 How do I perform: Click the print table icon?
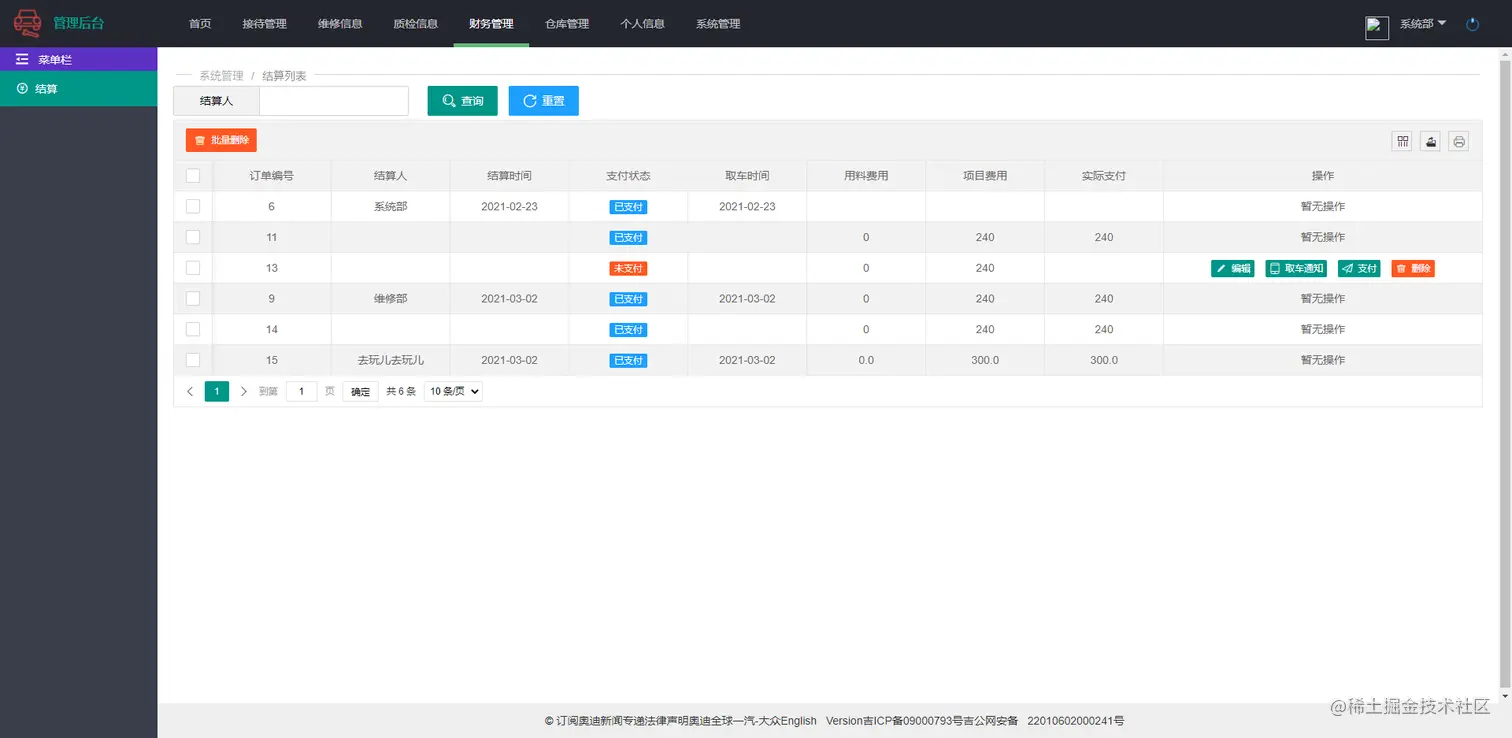(1459, 141)
